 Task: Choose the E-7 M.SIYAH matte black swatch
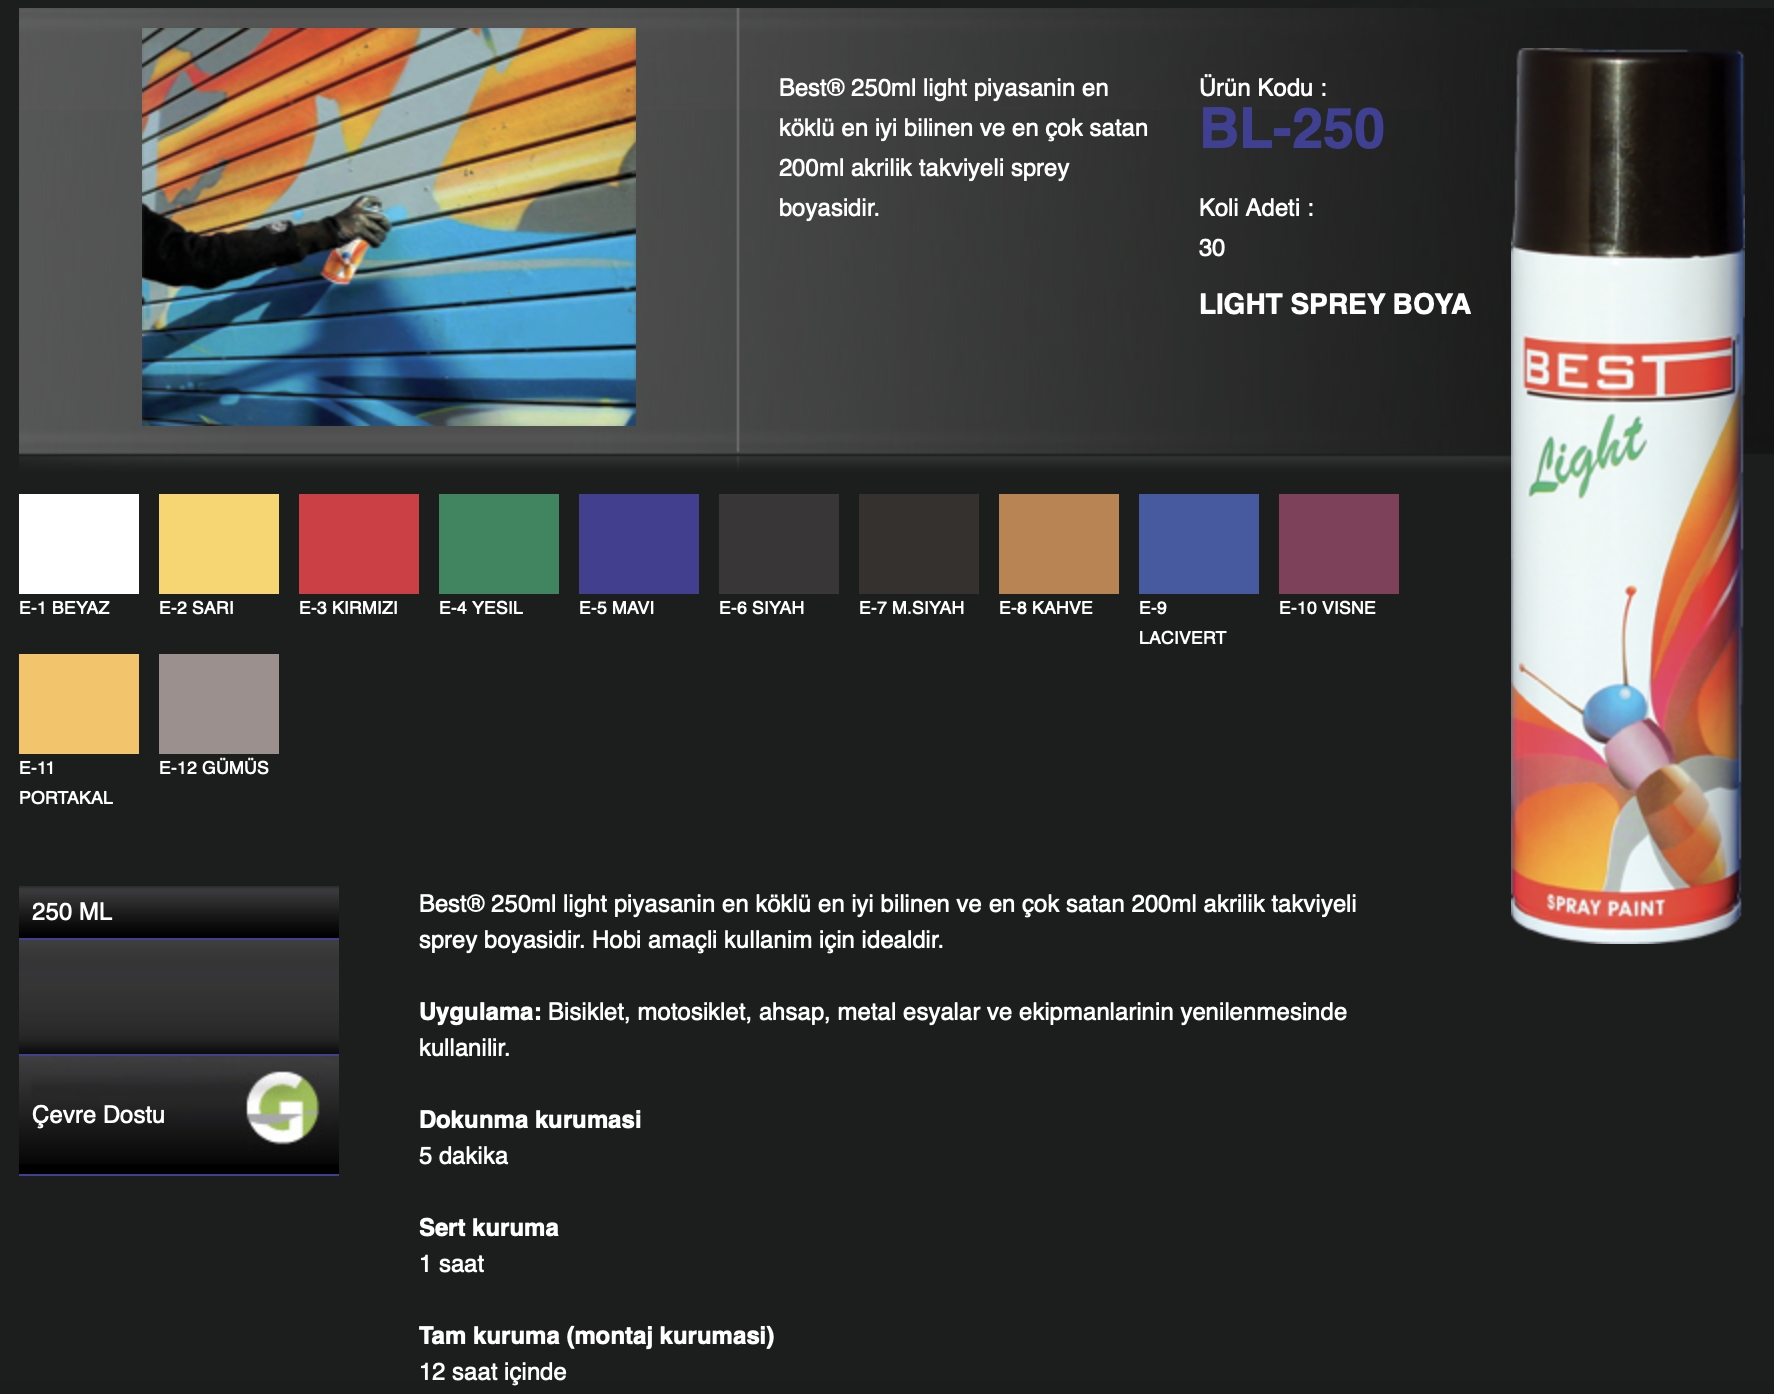click(919, 544)
